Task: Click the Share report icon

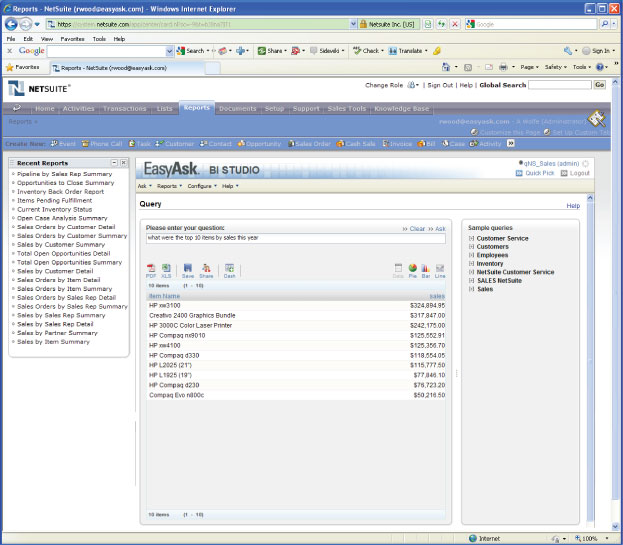Action: click(x=206, y=271)
